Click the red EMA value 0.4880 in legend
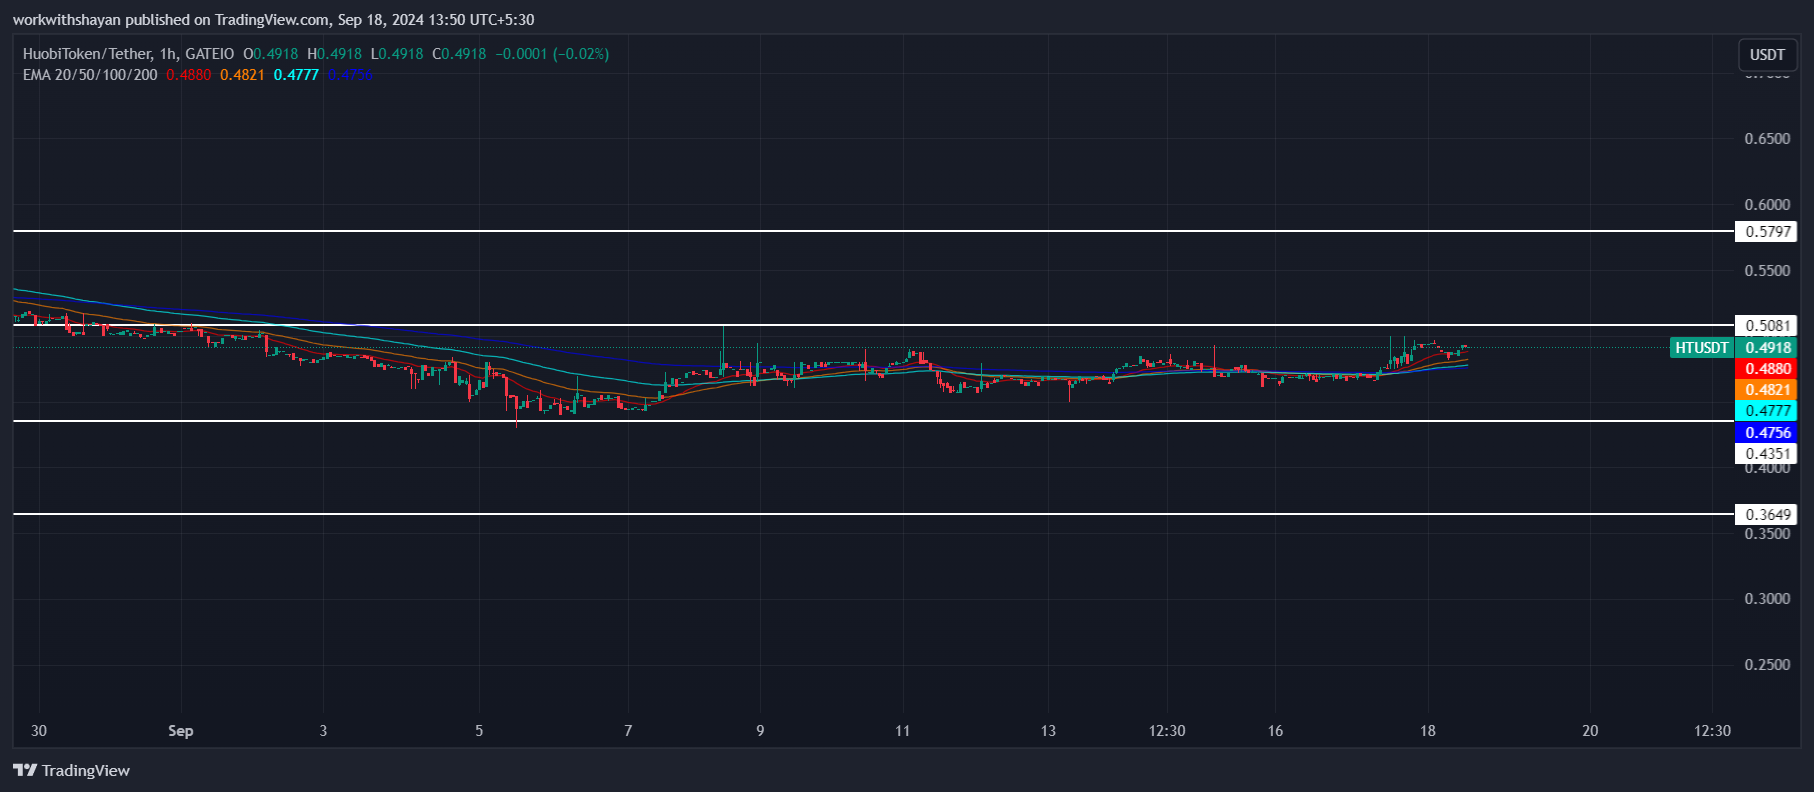 point(189,75)
